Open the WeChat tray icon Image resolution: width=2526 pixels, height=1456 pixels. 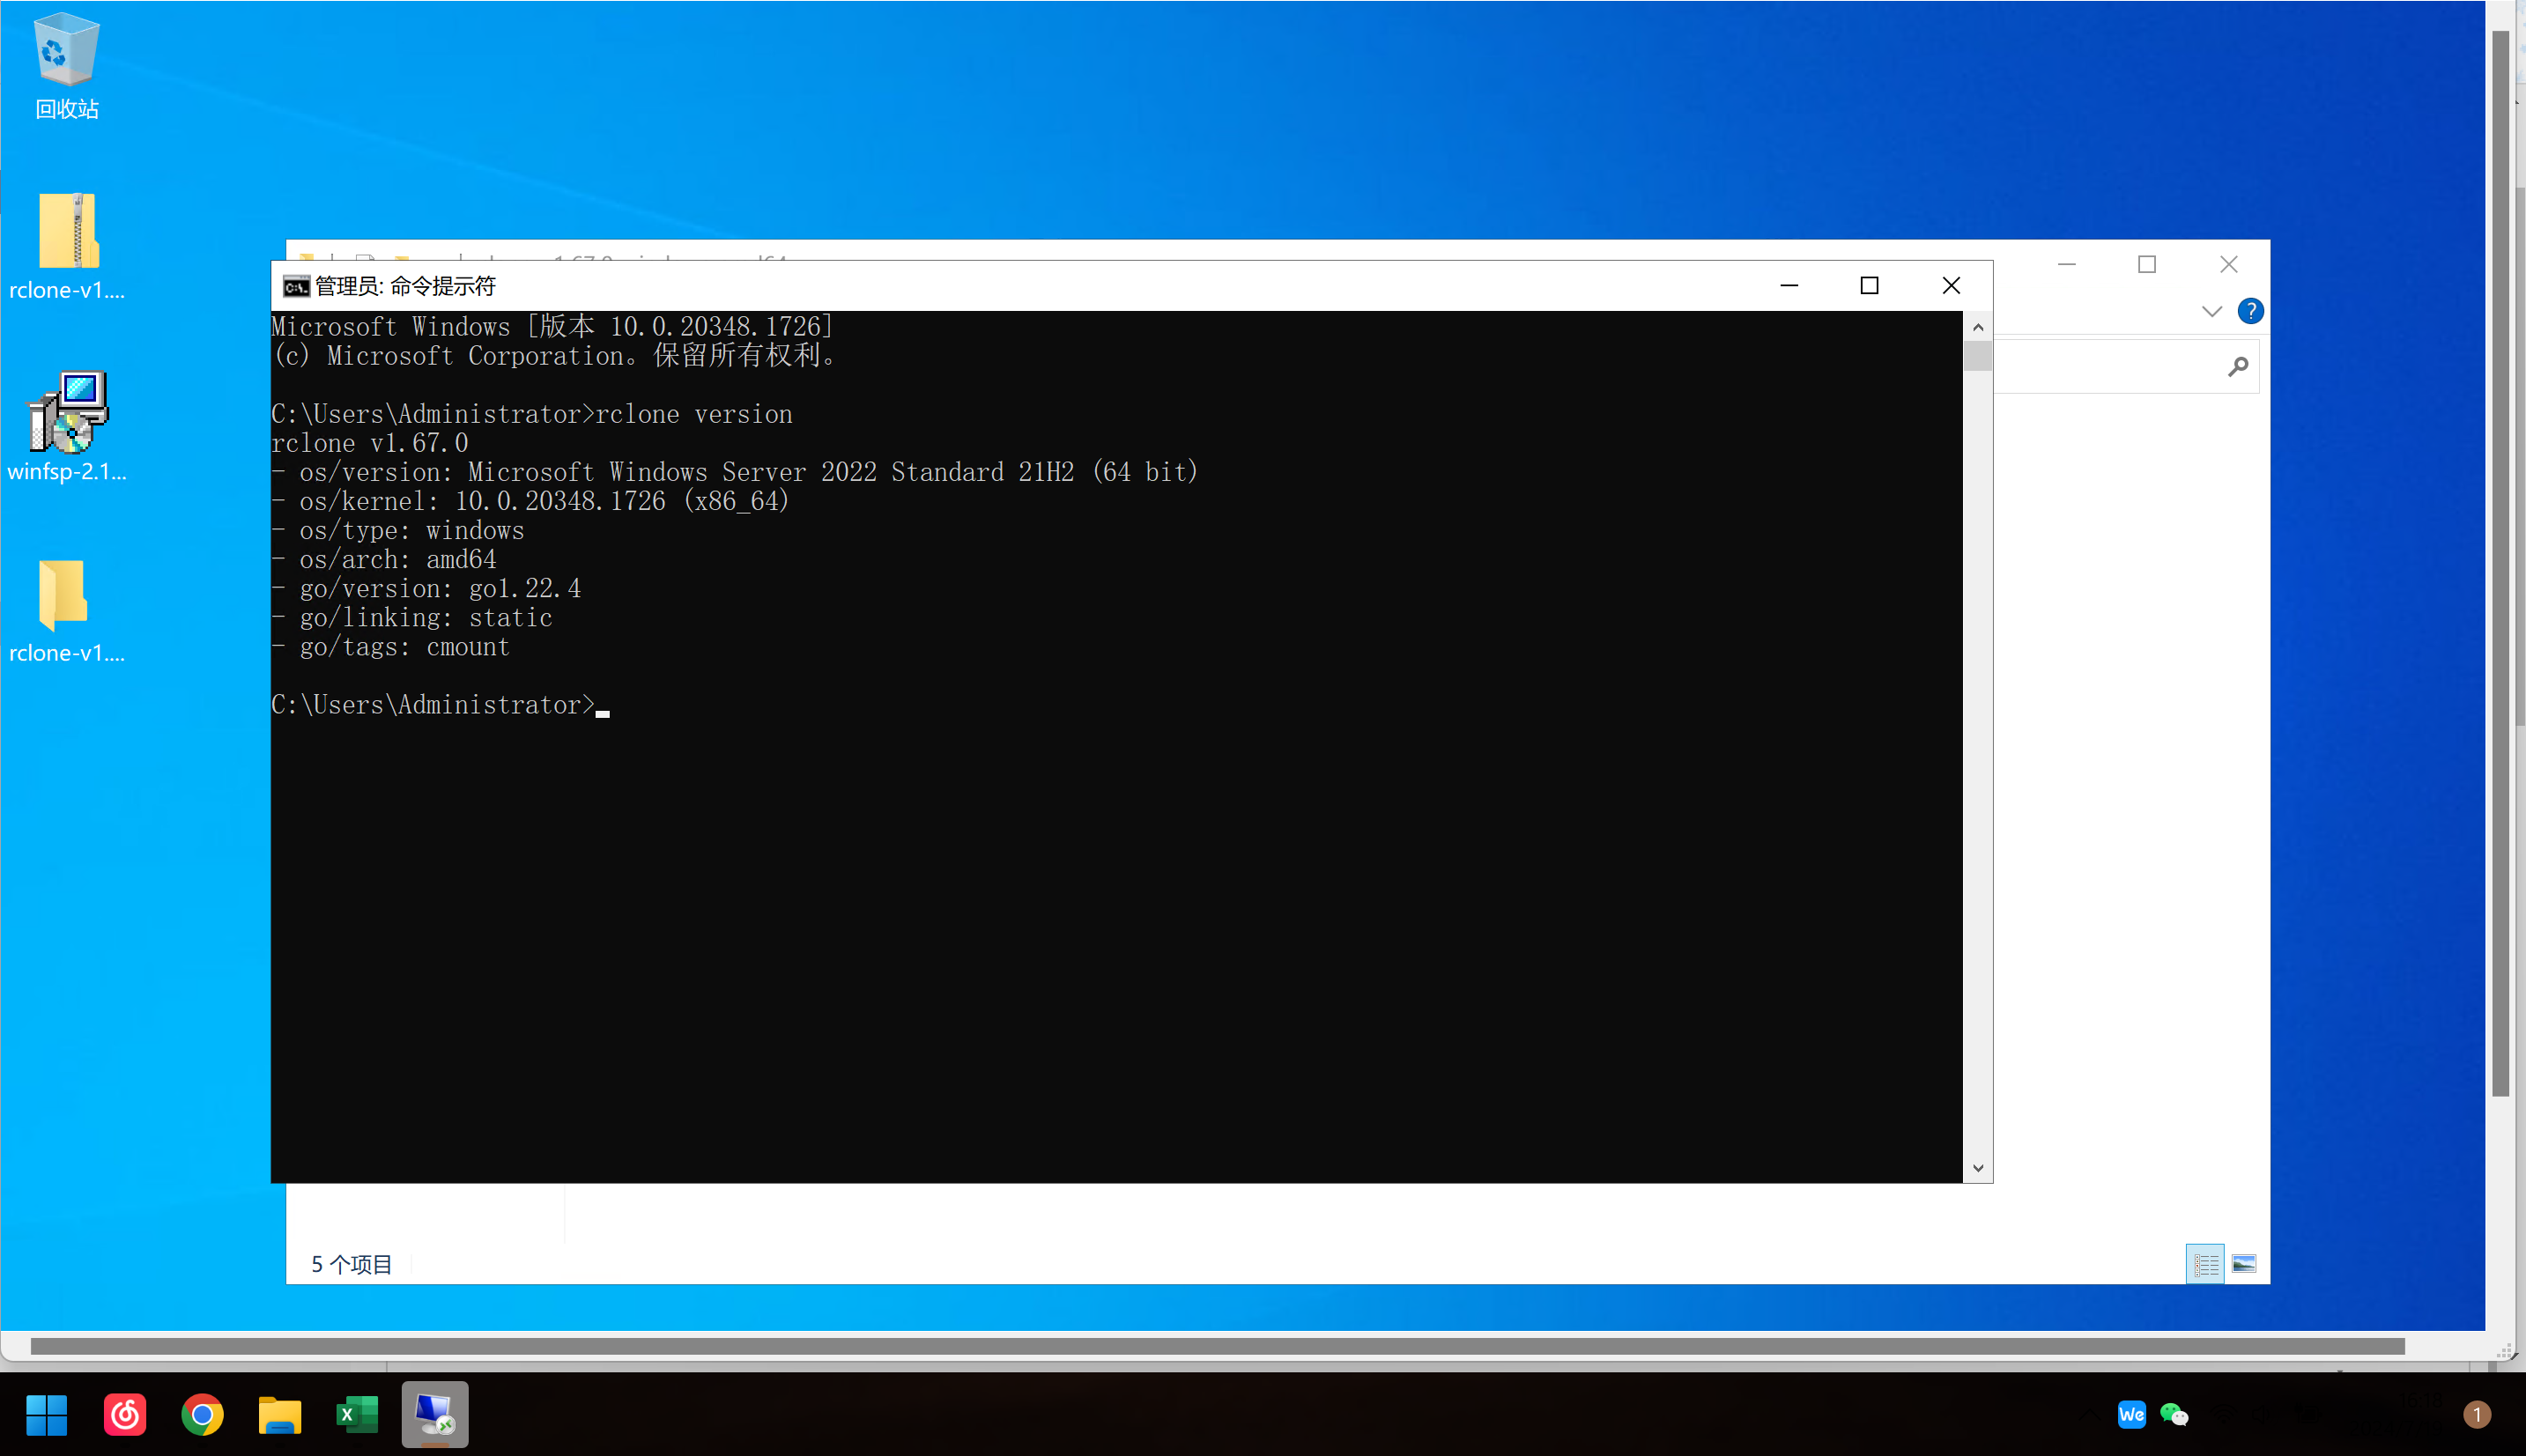2173,1414
